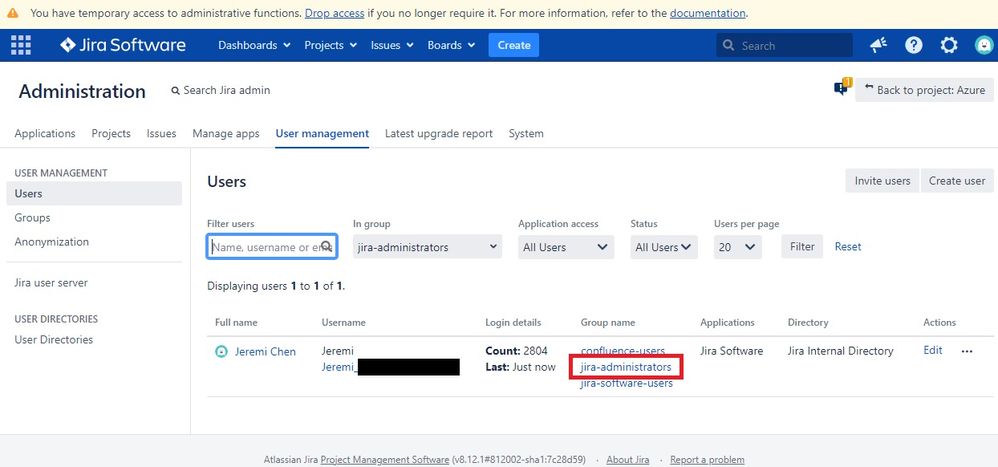Click the Drop access link

(x=334, y=13)
